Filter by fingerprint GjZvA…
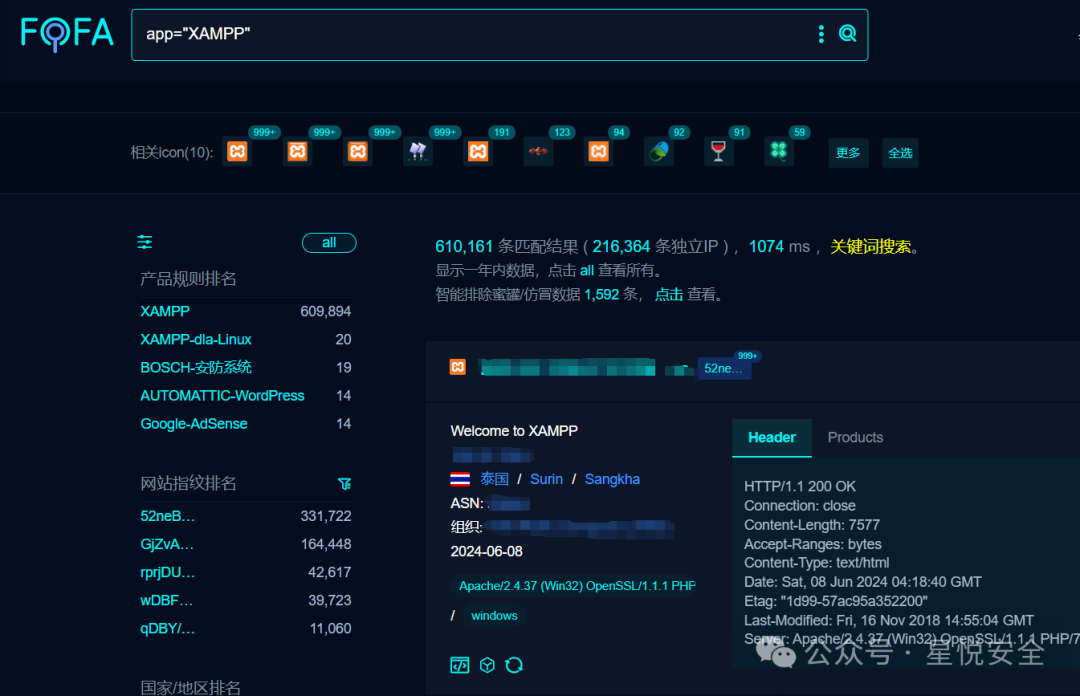Viewport: 1080px width, 696px height. [167, 544]
